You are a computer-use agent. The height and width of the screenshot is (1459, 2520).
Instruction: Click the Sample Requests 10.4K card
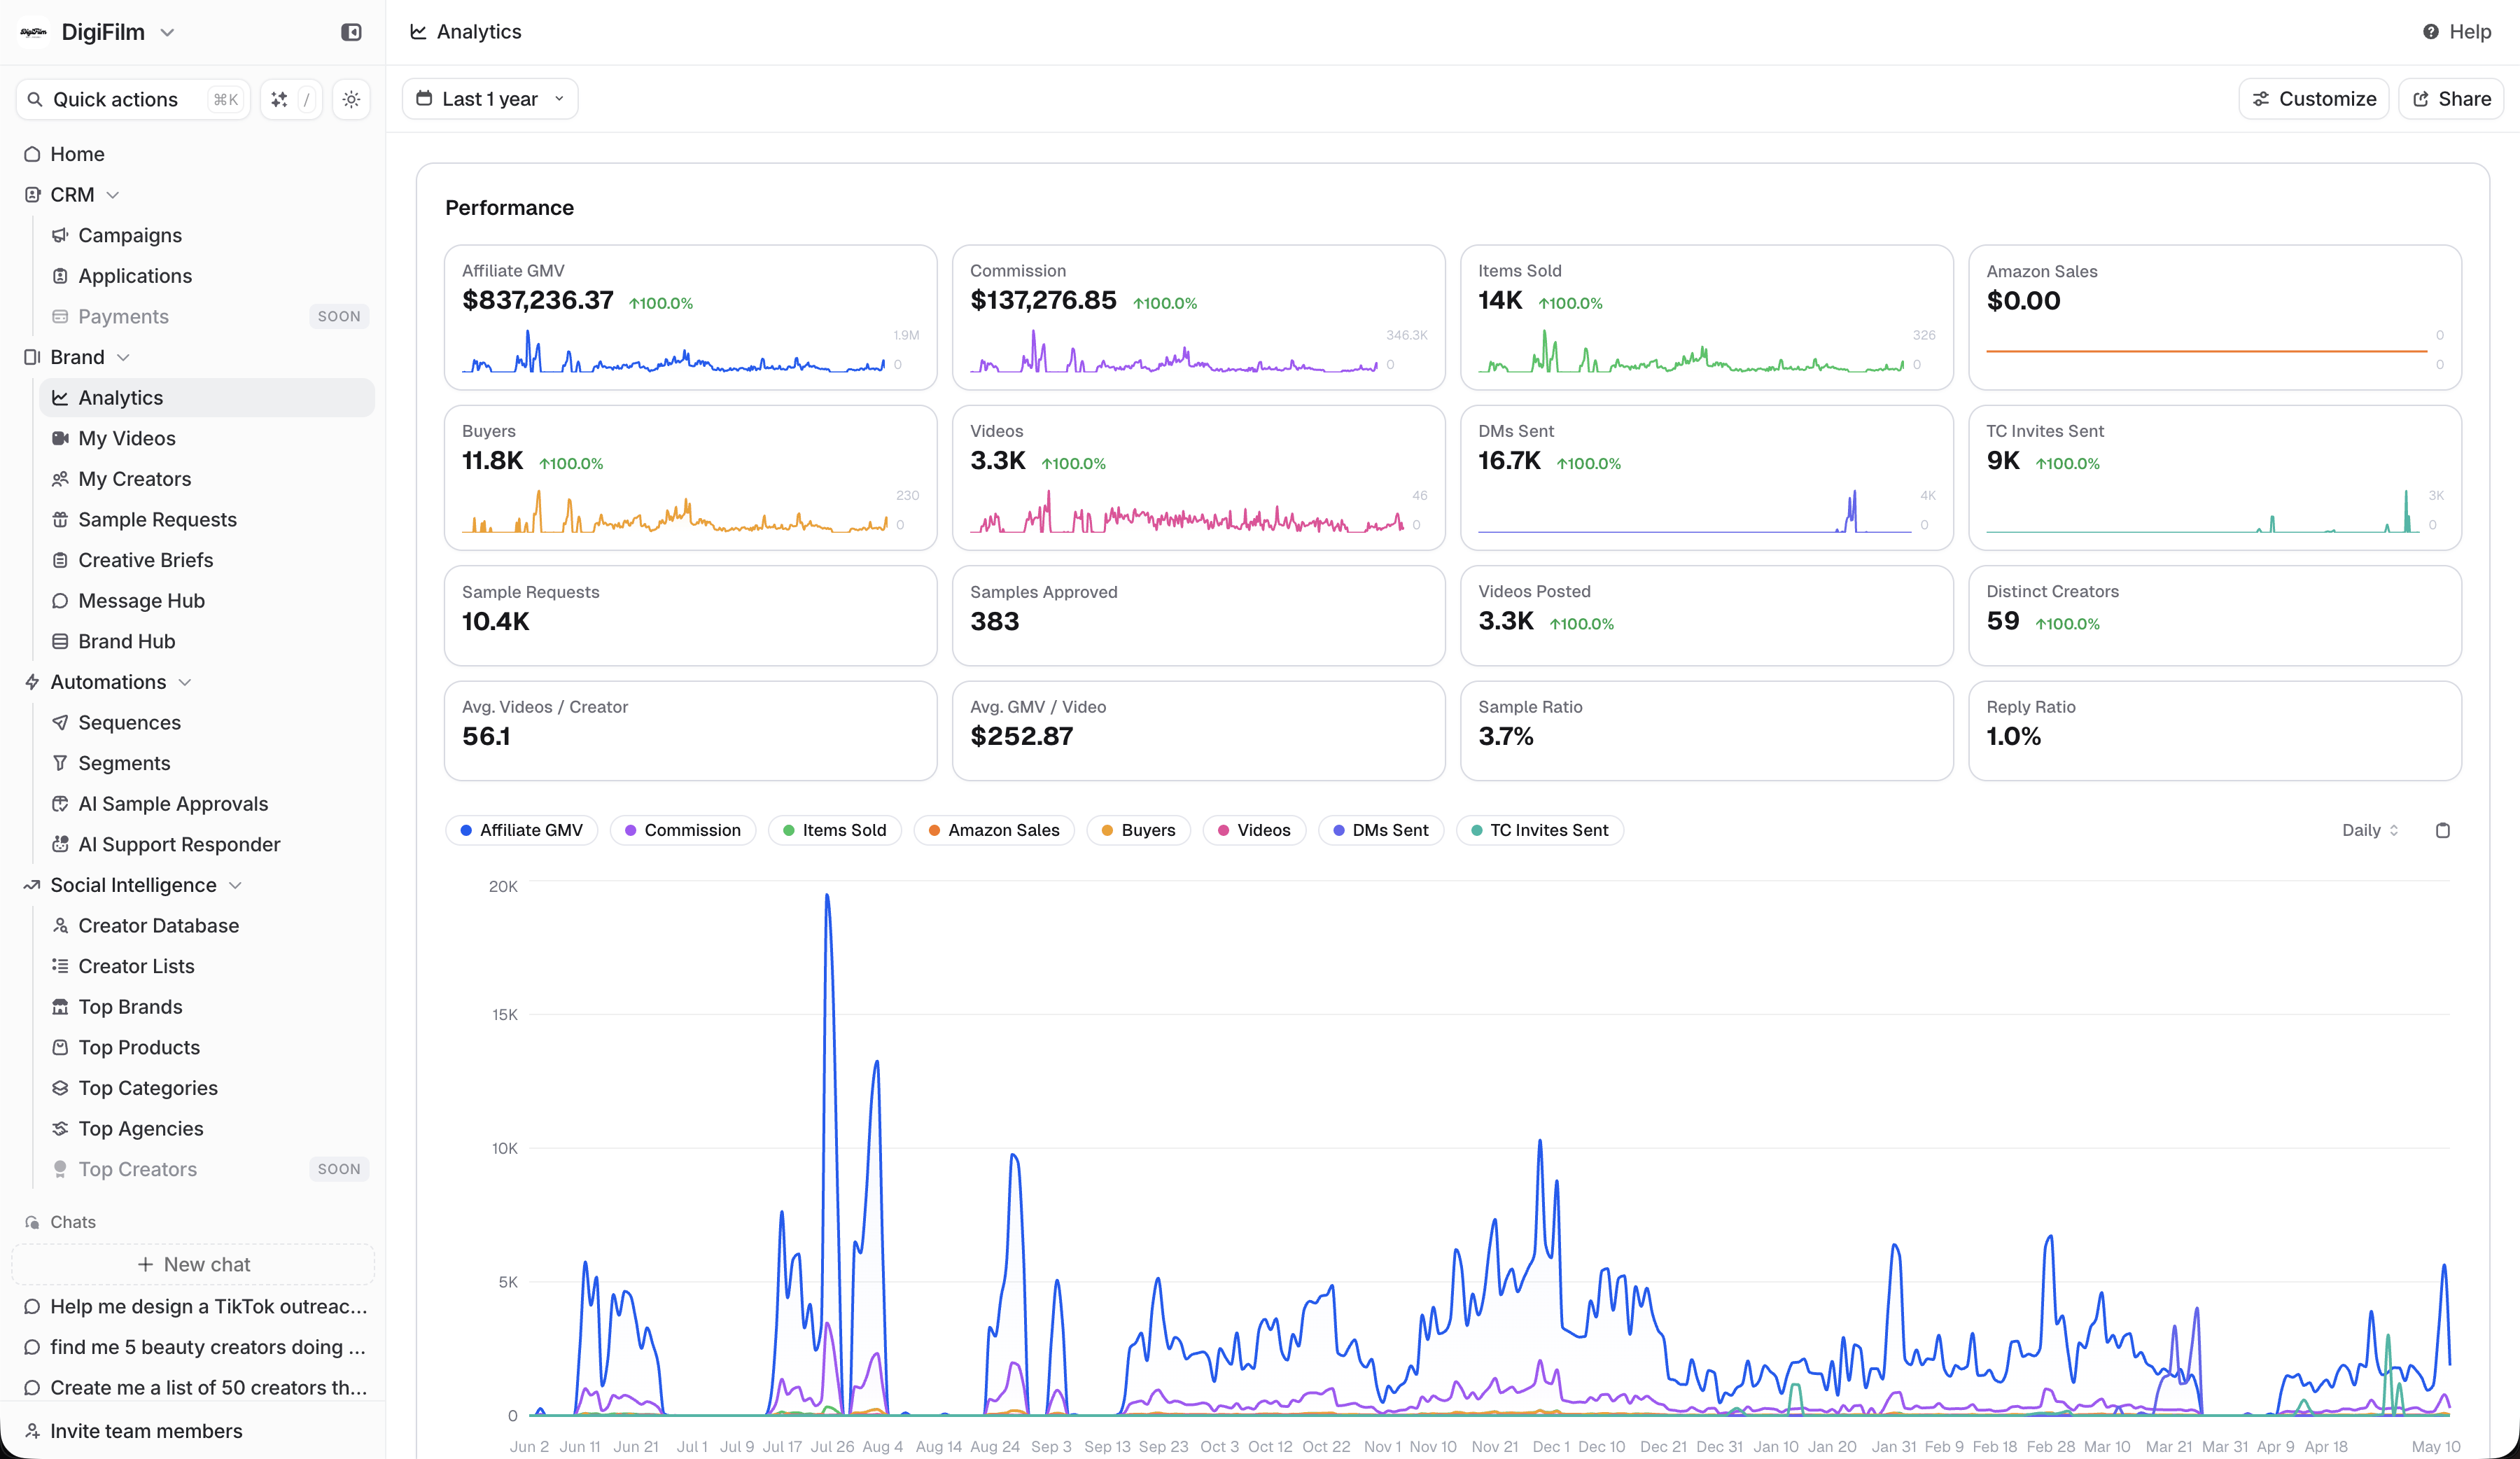690,615
